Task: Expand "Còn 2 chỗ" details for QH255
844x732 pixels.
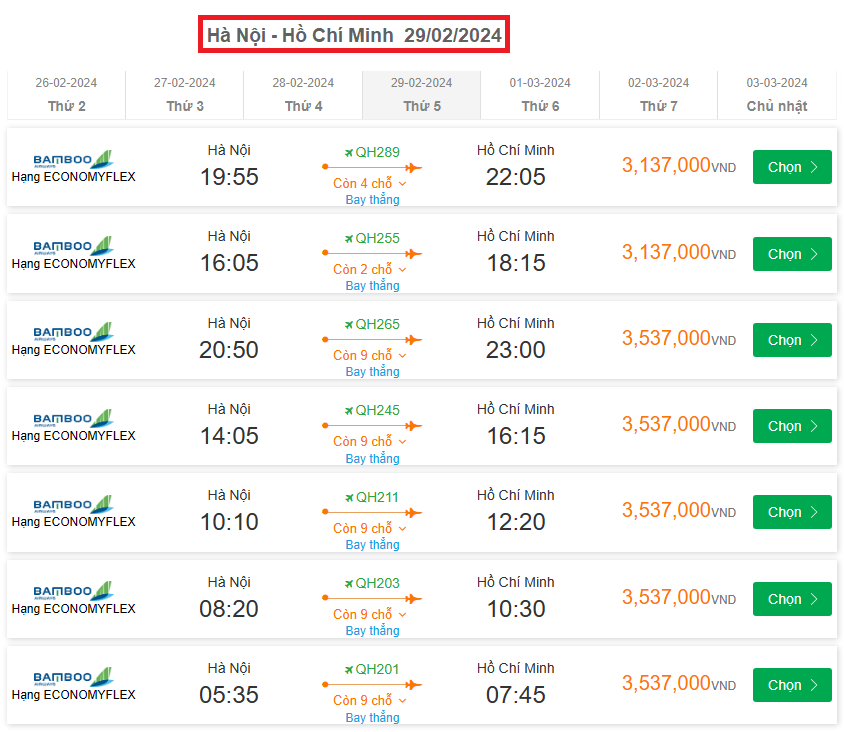Action: tap(370, 270)
